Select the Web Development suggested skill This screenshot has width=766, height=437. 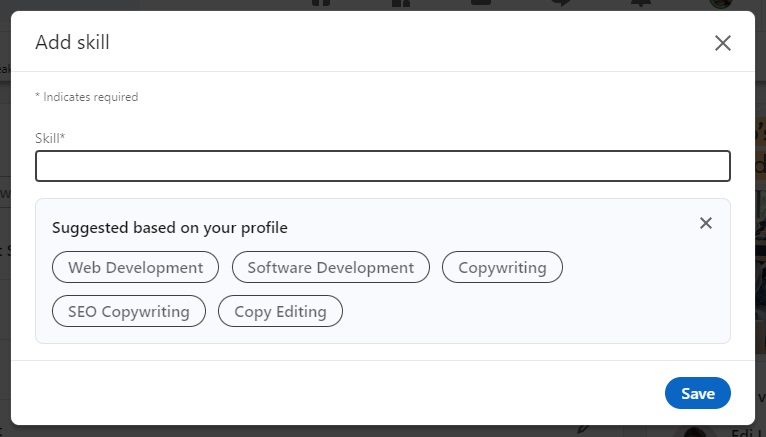[135, 268]
